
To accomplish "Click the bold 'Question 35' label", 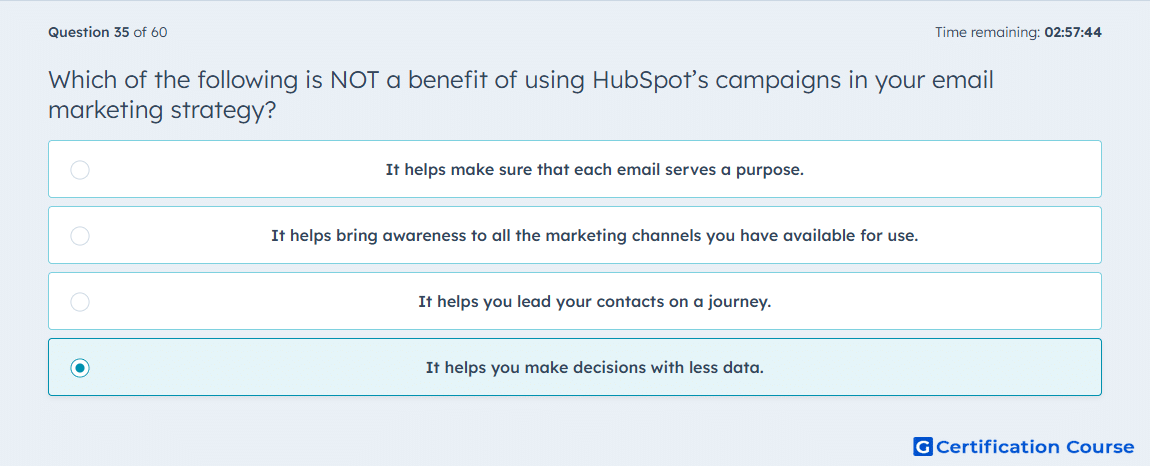I will click(x=89, y=32).
